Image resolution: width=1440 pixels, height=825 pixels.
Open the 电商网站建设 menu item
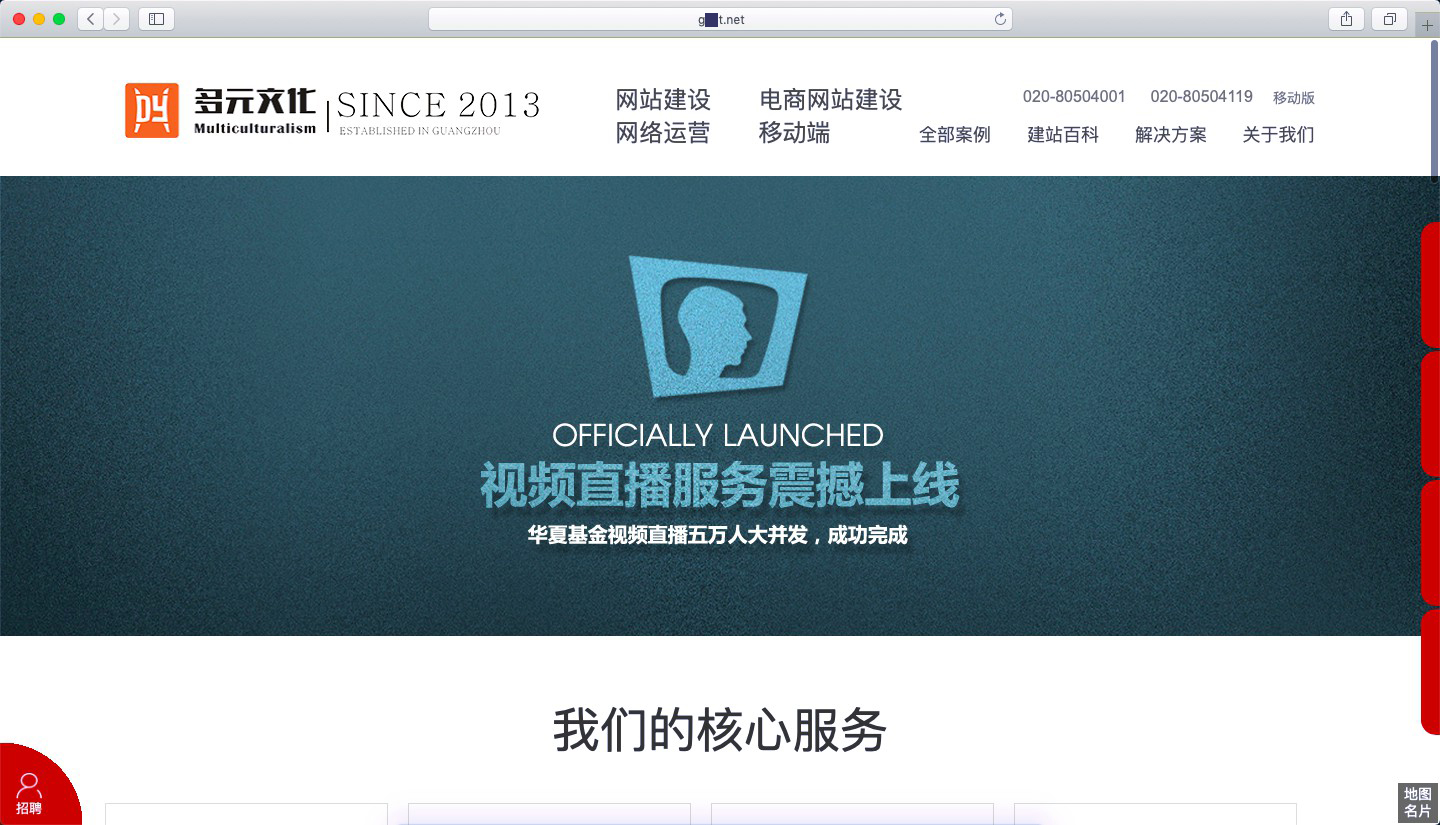click(830, 100)
